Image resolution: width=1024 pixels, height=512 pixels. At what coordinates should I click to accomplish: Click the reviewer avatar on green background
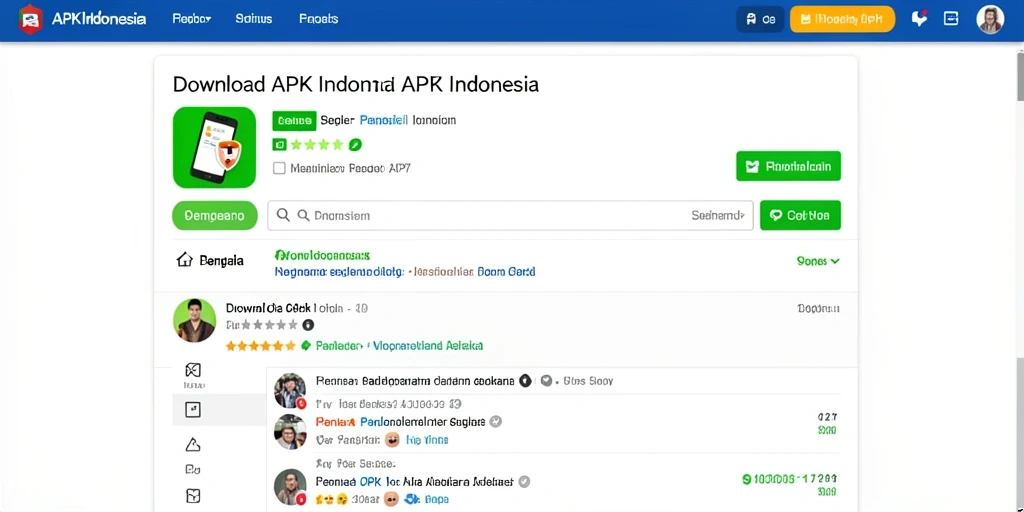(195, 320)
